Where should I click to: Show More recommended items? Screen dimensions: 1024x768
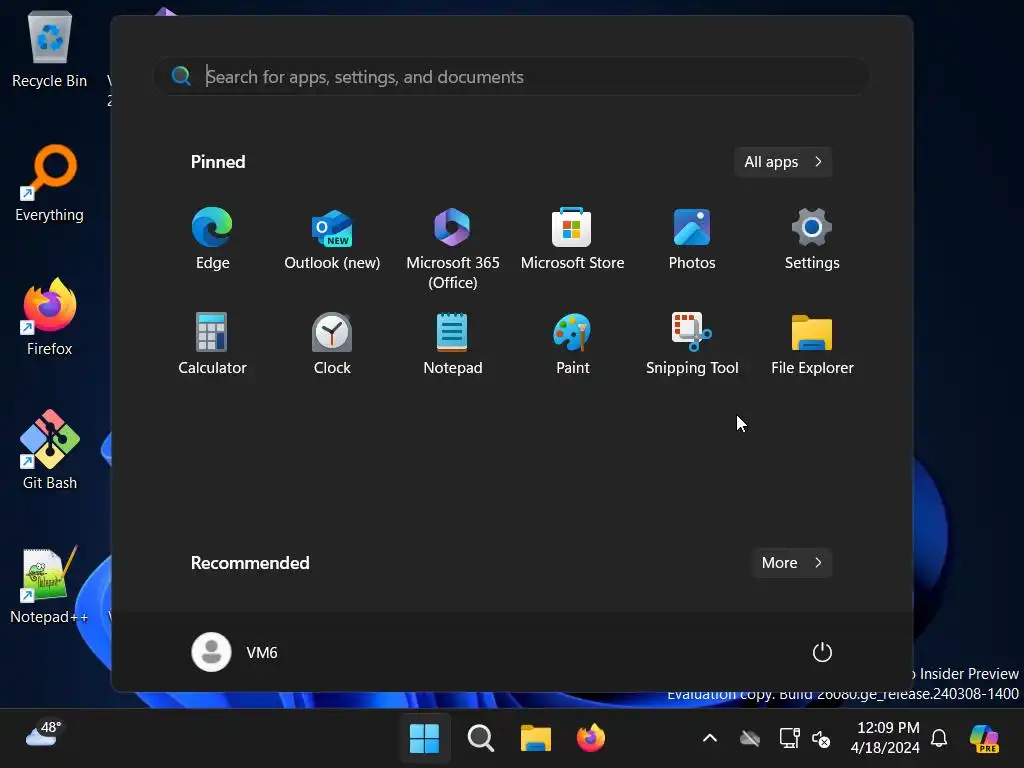[x=792, y=563]
